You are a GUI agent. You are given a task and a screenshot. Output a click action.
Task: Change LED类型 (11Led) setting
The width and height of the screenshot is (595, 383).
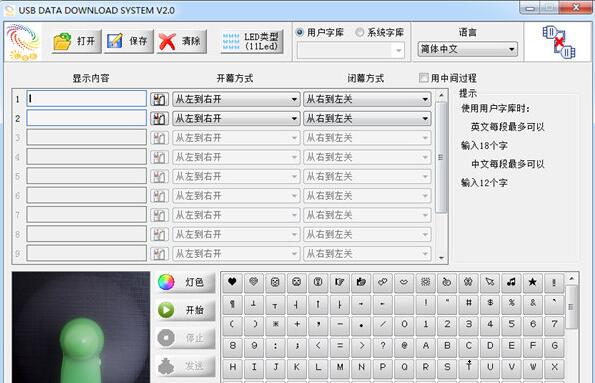coord(252,41)
